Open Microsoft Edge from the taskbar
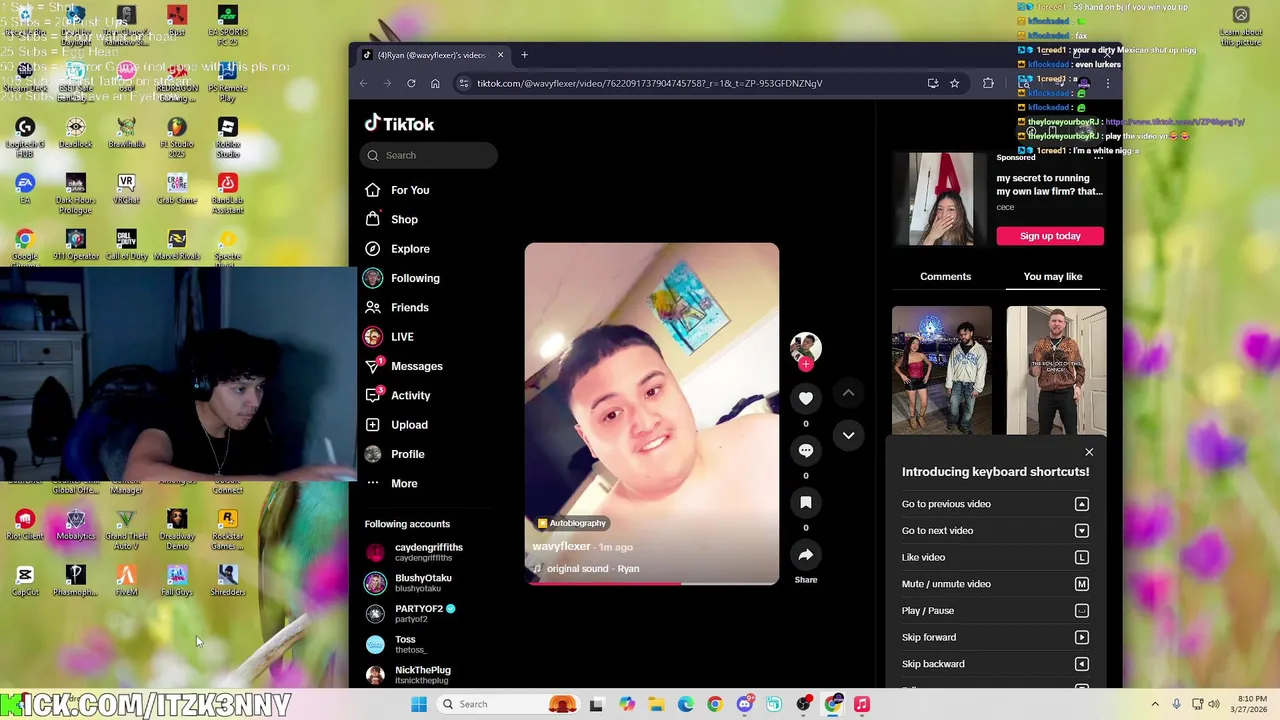 point(685,704)
